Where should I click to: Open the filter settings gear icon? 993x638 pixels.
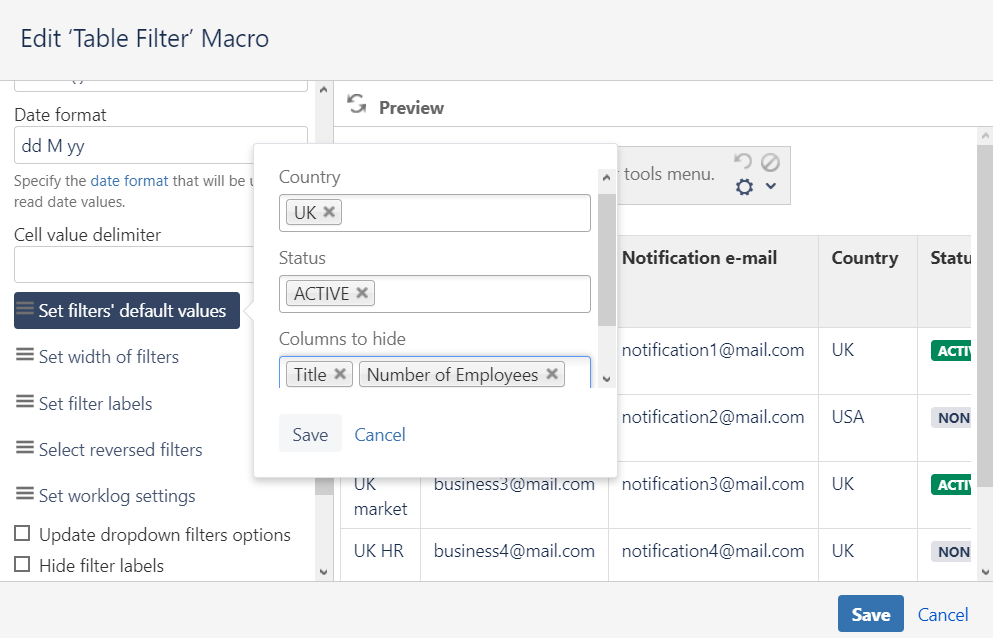coord(744,187)
